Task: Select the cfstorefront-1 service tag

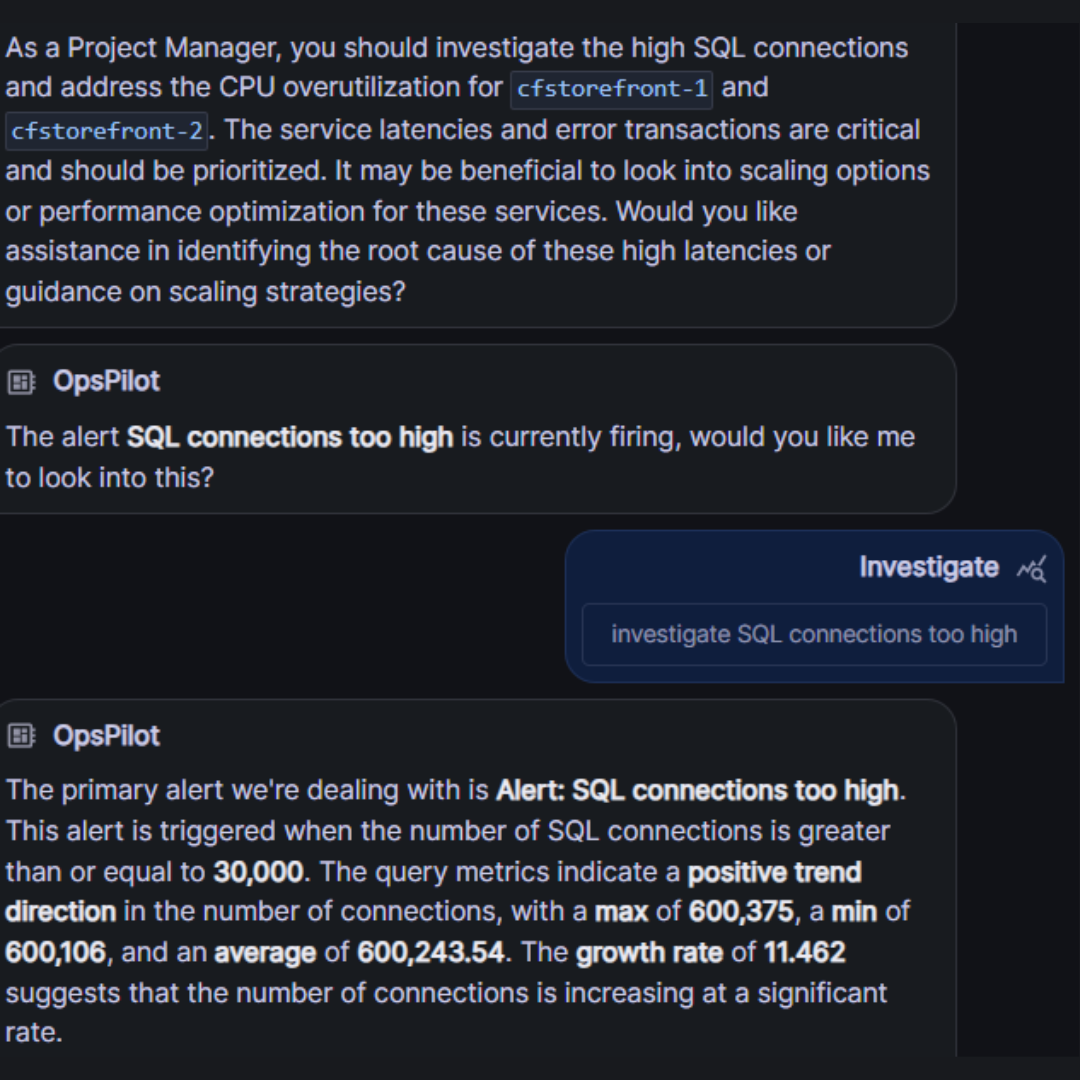Action: [611, 89]
